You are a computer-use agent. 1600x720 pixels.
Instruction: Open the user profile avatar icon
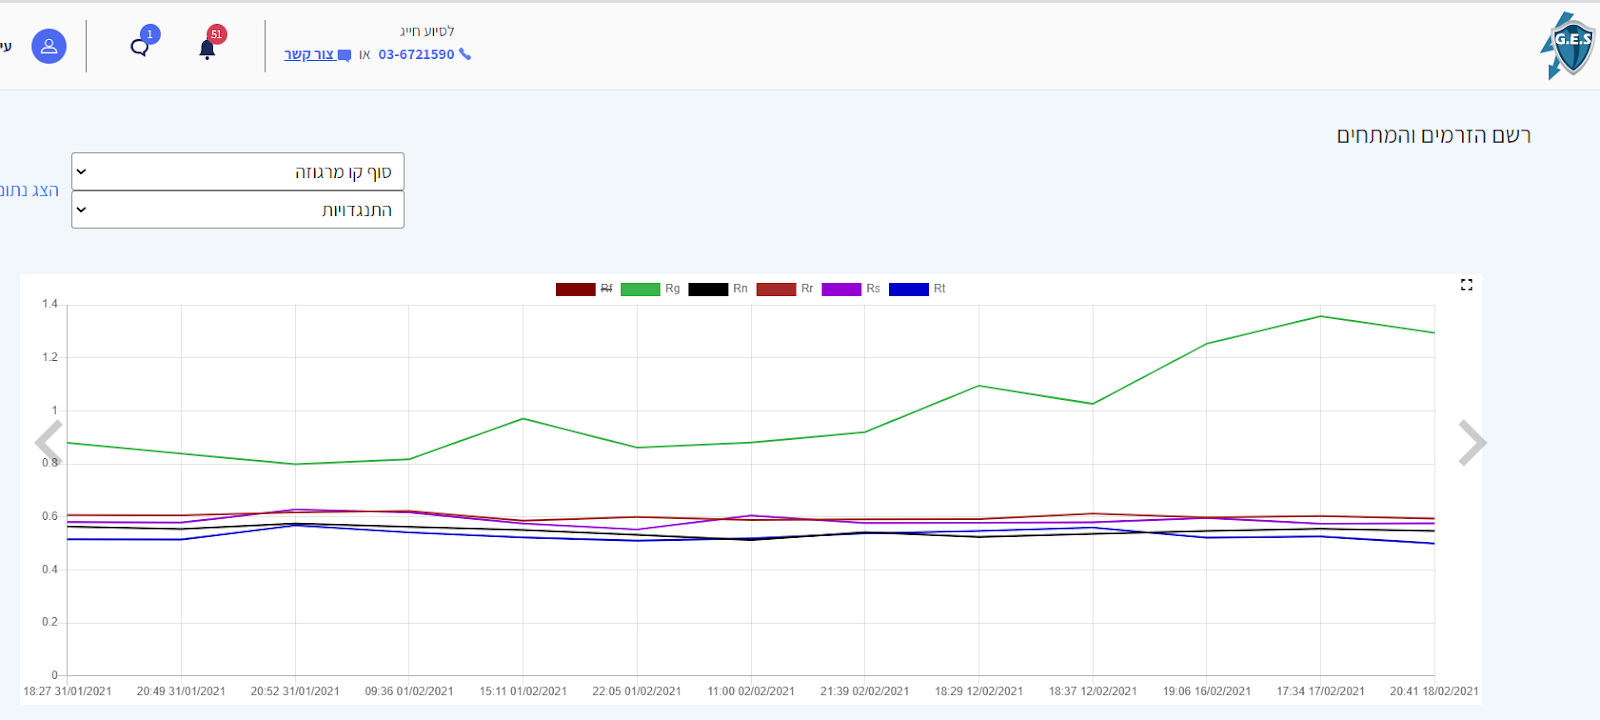click(x=49, y=46)
